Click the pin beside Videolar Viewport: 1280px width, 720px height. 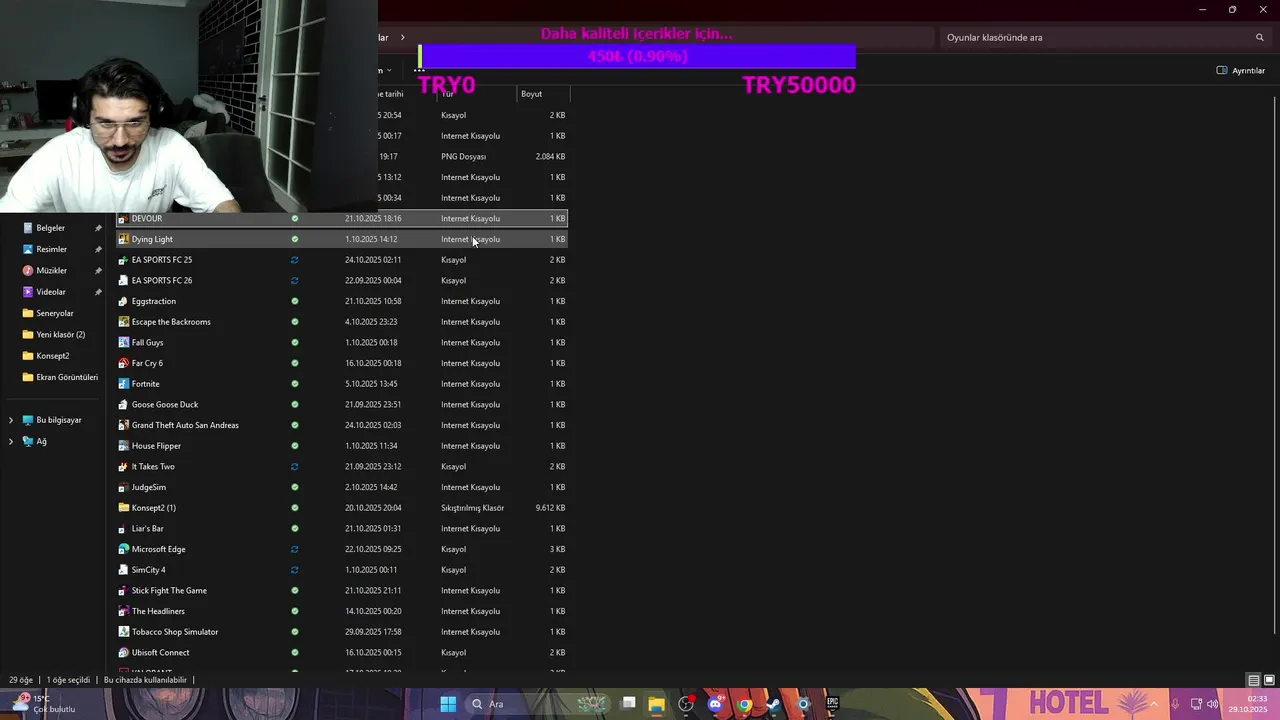tap(98, 292)
